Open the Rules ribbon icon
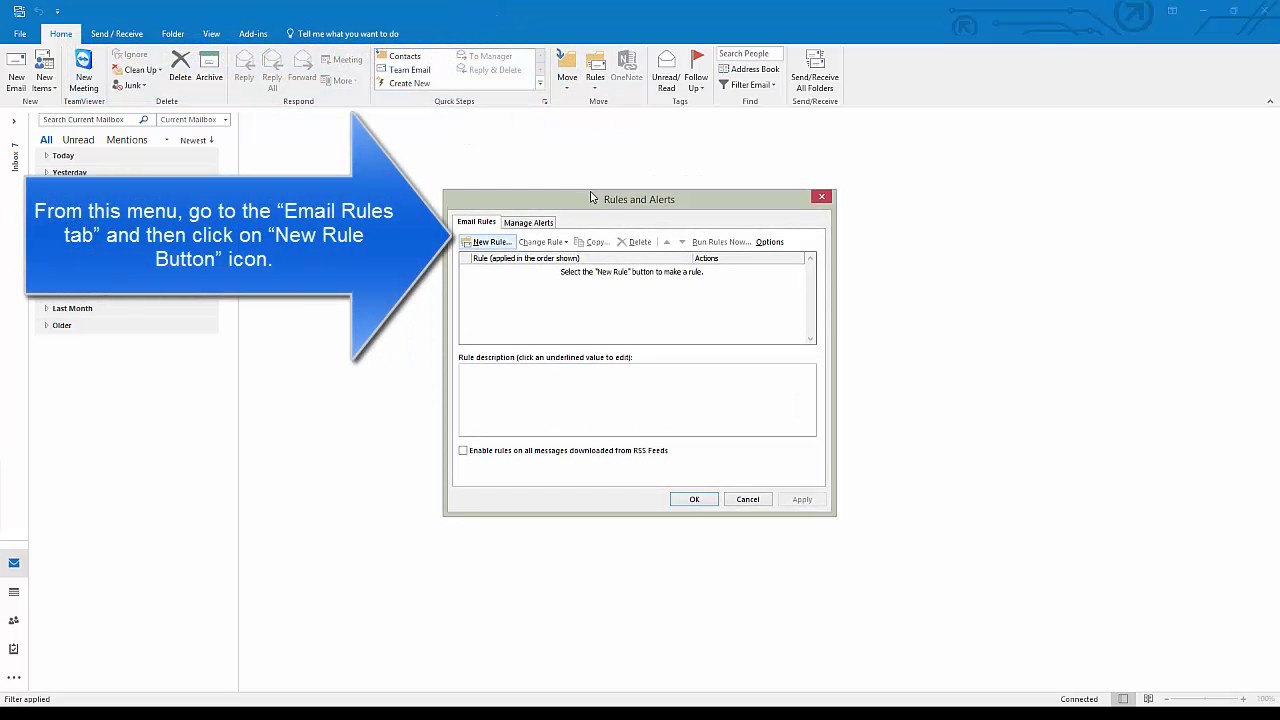1280x720 pixels. tap(595, 71)
